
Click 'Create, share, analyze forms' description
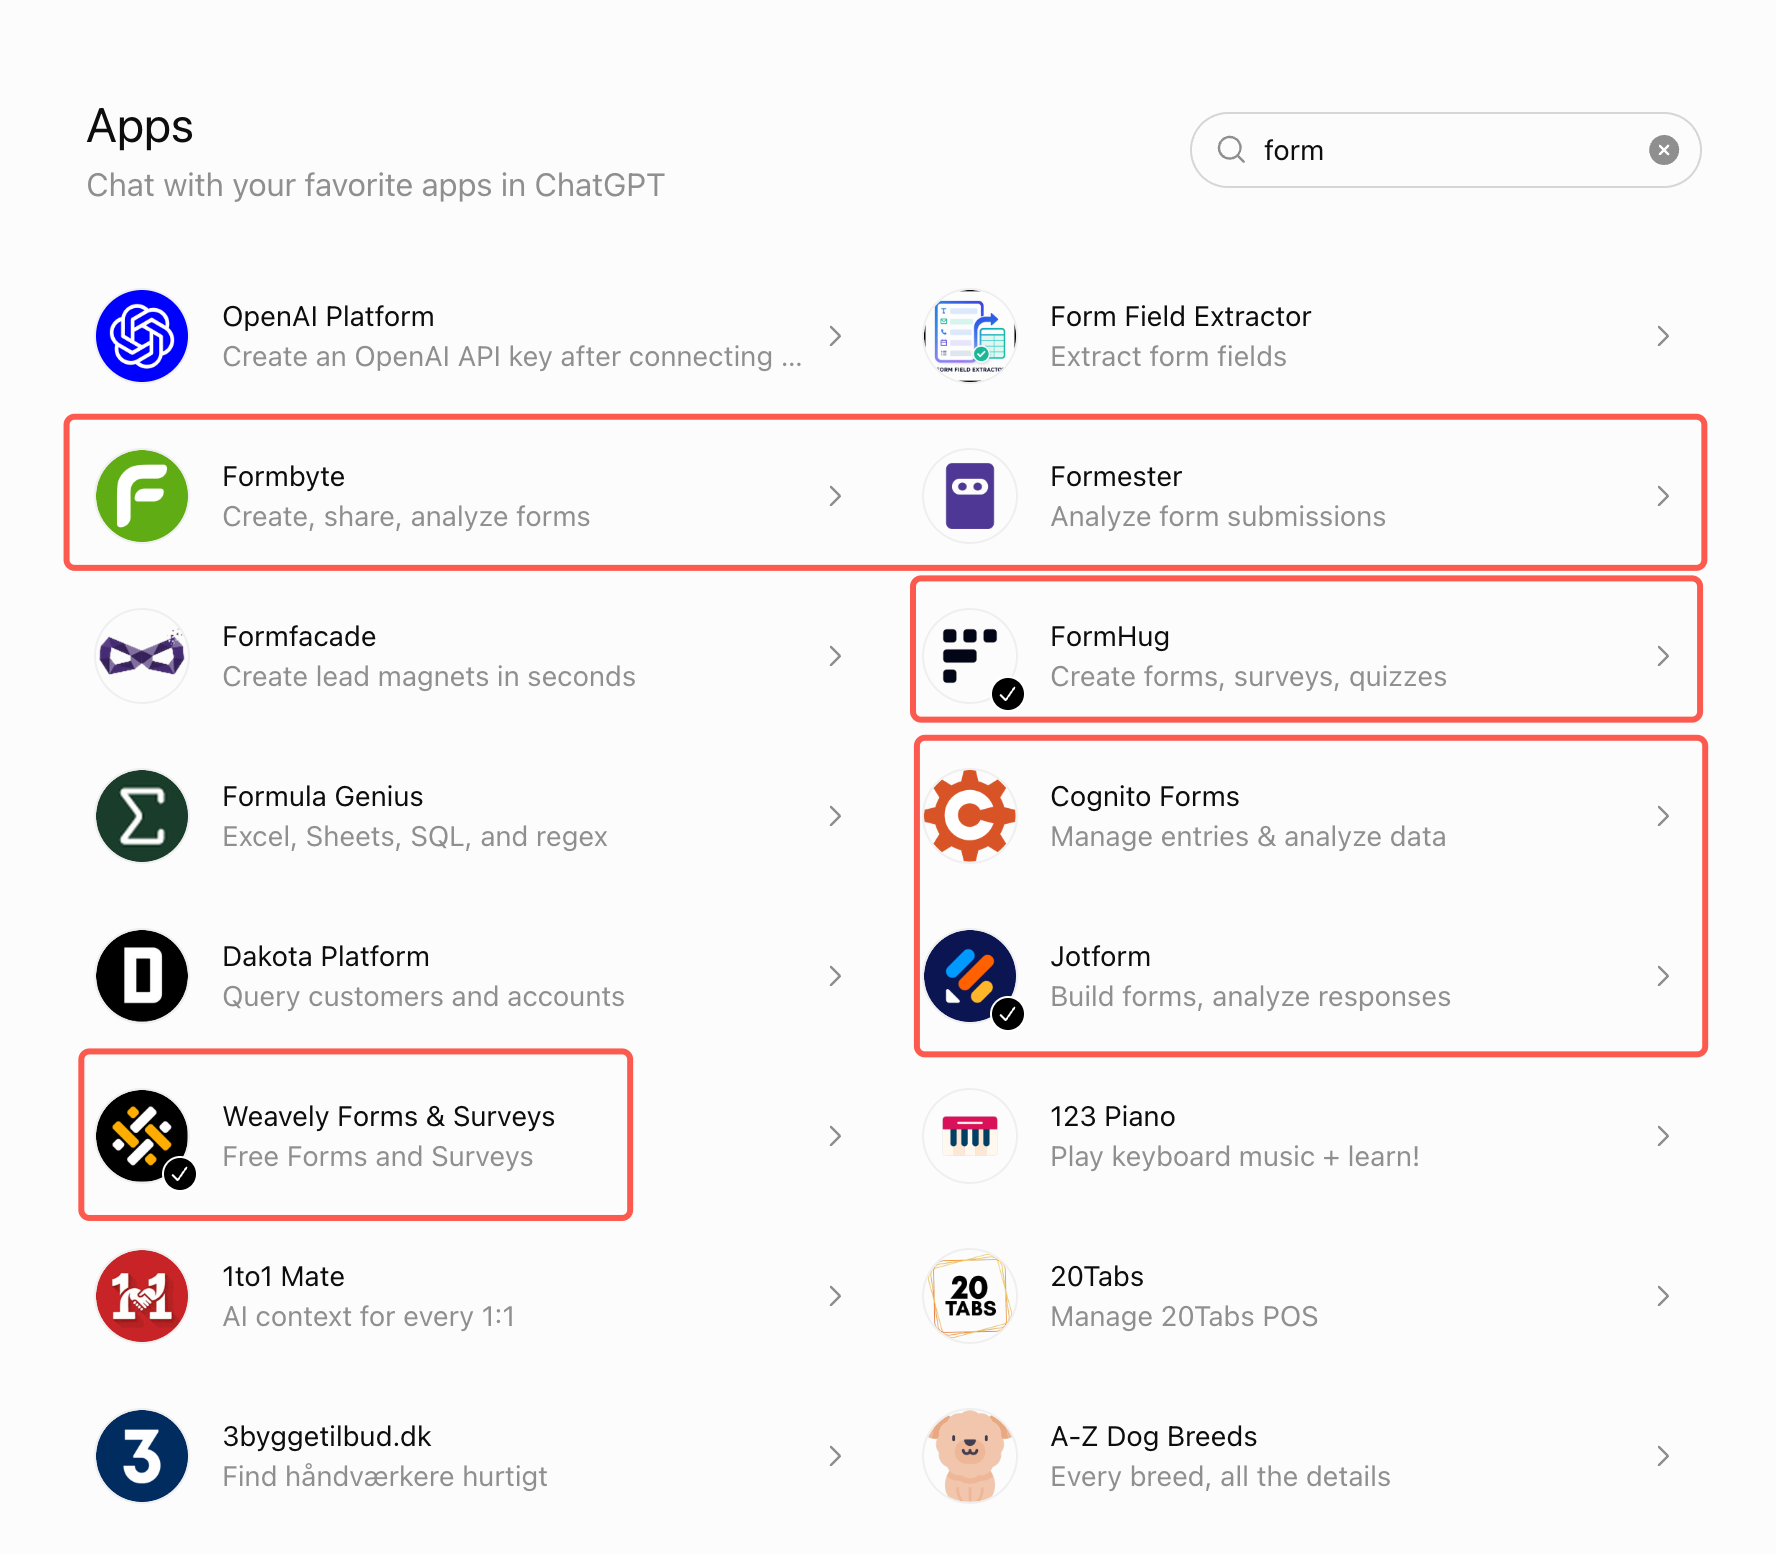click(x=406, y=517)
